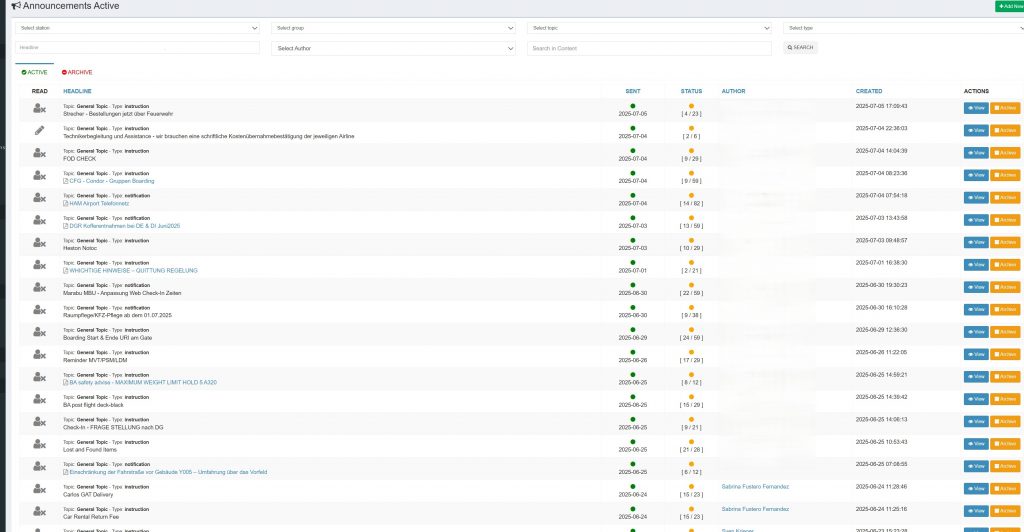Click unread user icon beside Heston Notoc
Screen dimensions: 1024x532
(39, 242)
